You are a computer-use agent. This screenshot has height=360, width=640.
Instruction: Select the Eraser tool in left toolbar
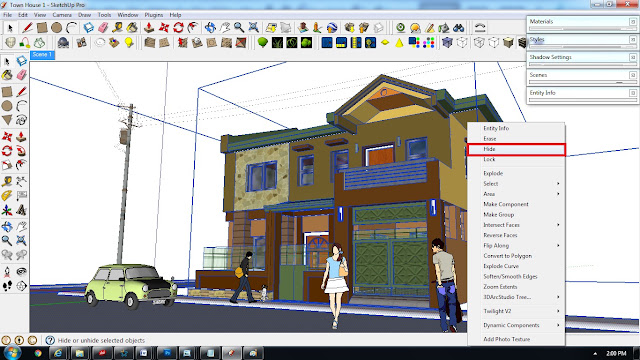[22, 75]
